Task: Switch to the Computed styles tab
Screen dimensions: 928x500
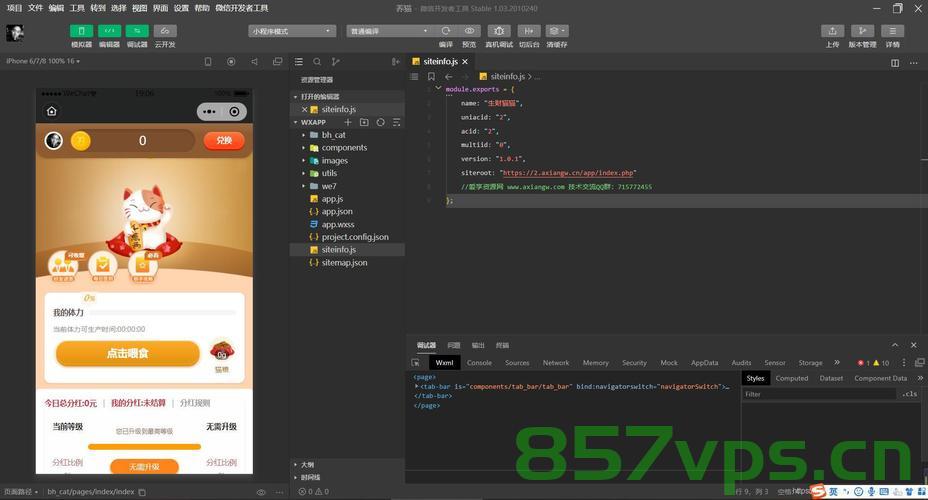Action: tap(791, 378)
